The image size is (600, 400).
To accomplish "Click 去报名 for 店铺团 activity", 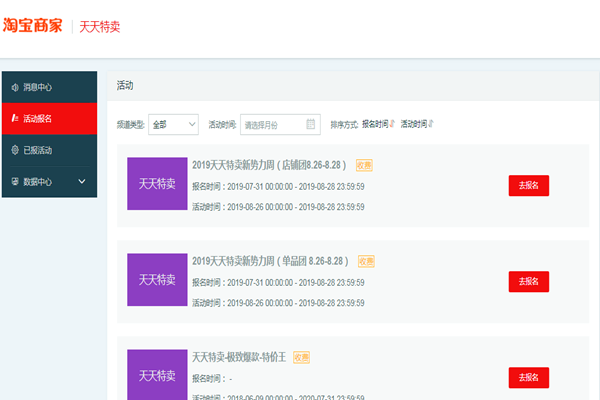I will (x=529, y=186).
